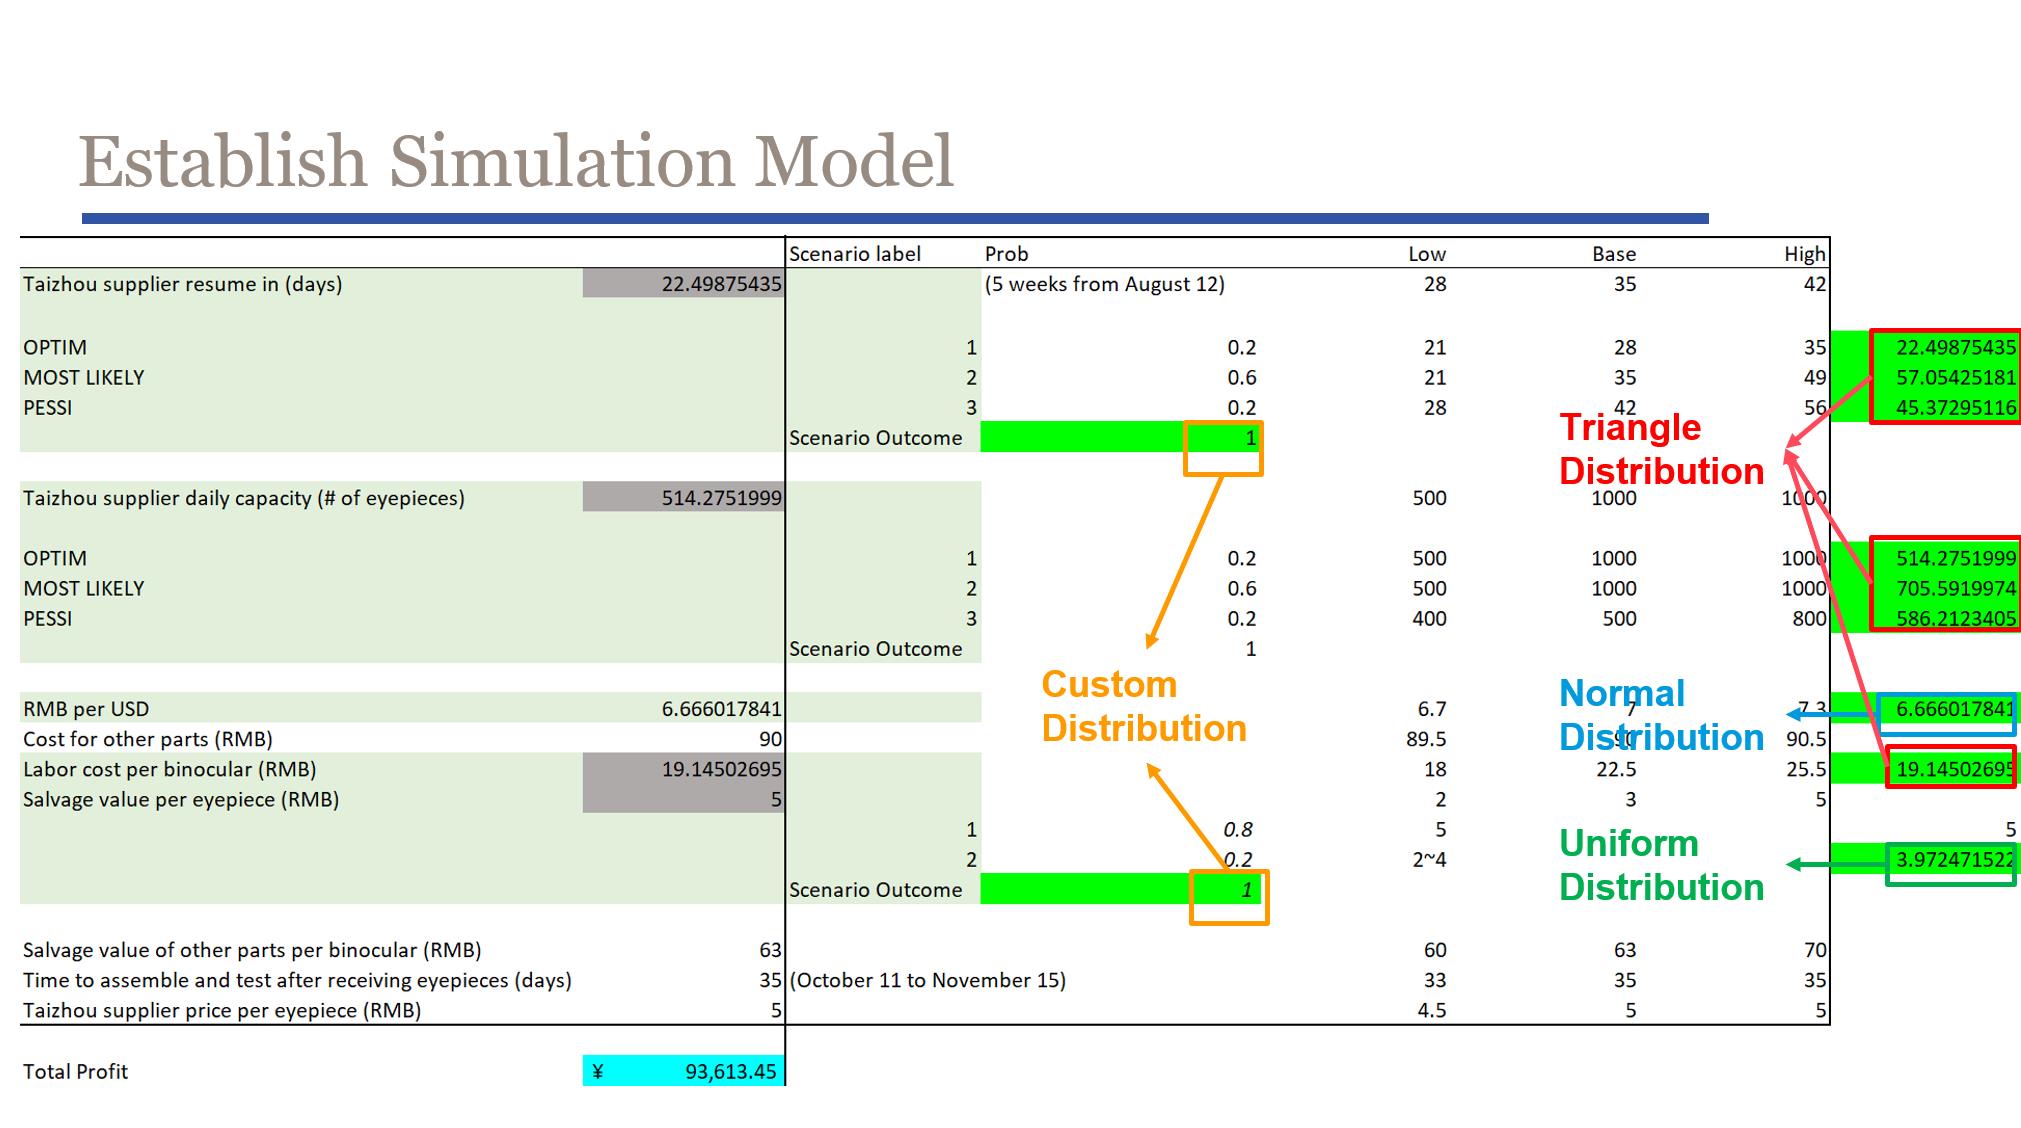
Task: Click the Triangle Distribution label
Action: click(x=1660, y=449)
